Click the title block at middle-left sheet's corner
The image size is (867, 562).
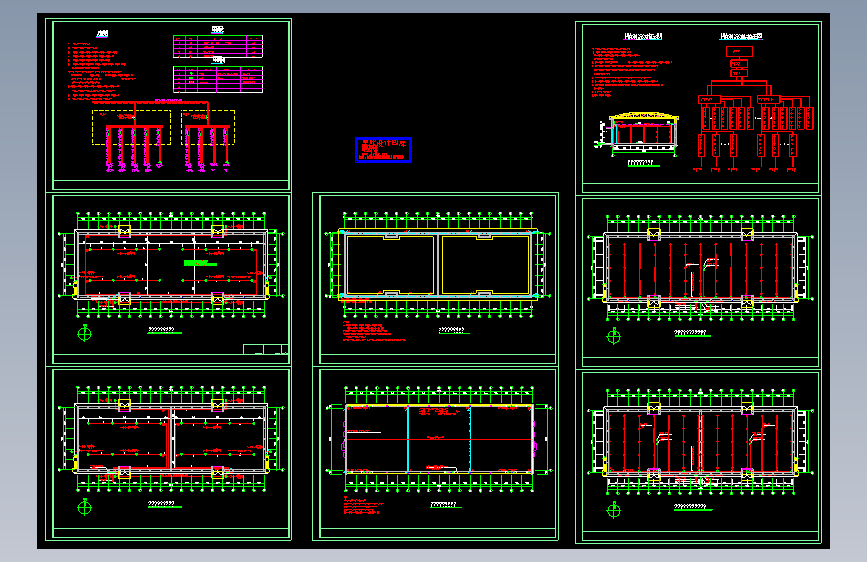pos(265,349)
